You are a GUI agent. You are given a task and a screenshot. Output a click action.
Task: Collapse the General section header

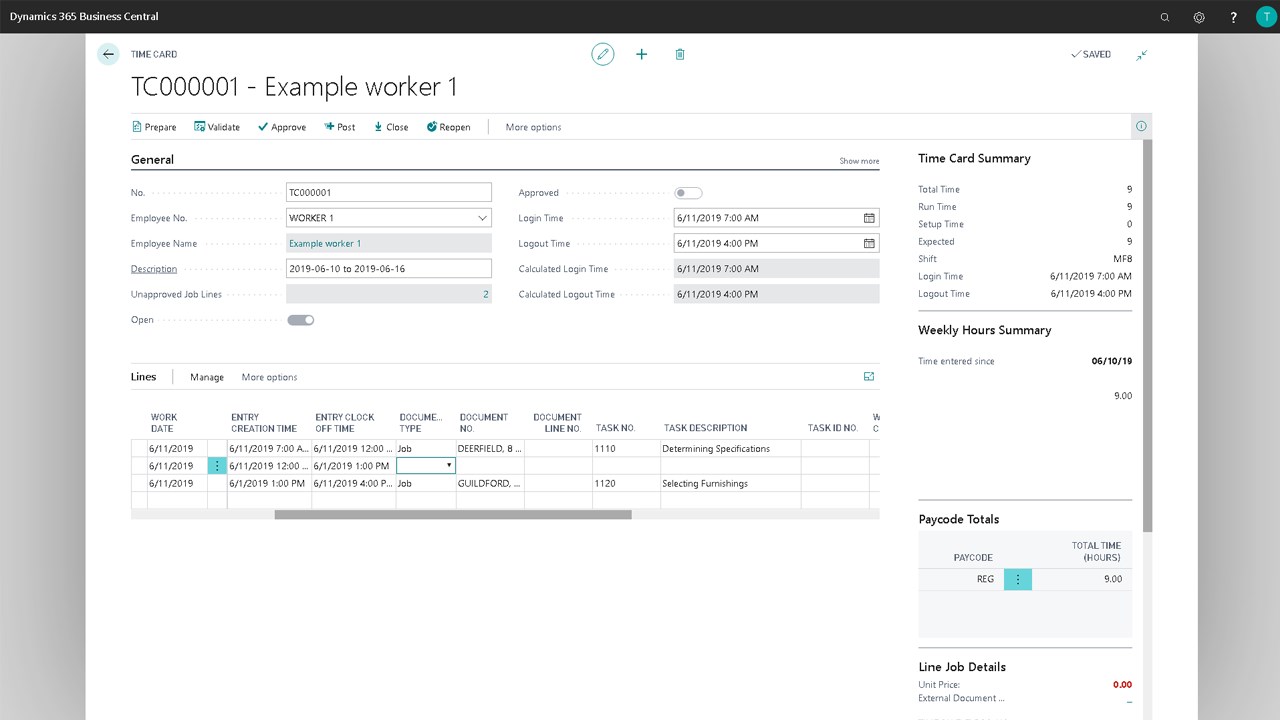(x=152, y=159)
